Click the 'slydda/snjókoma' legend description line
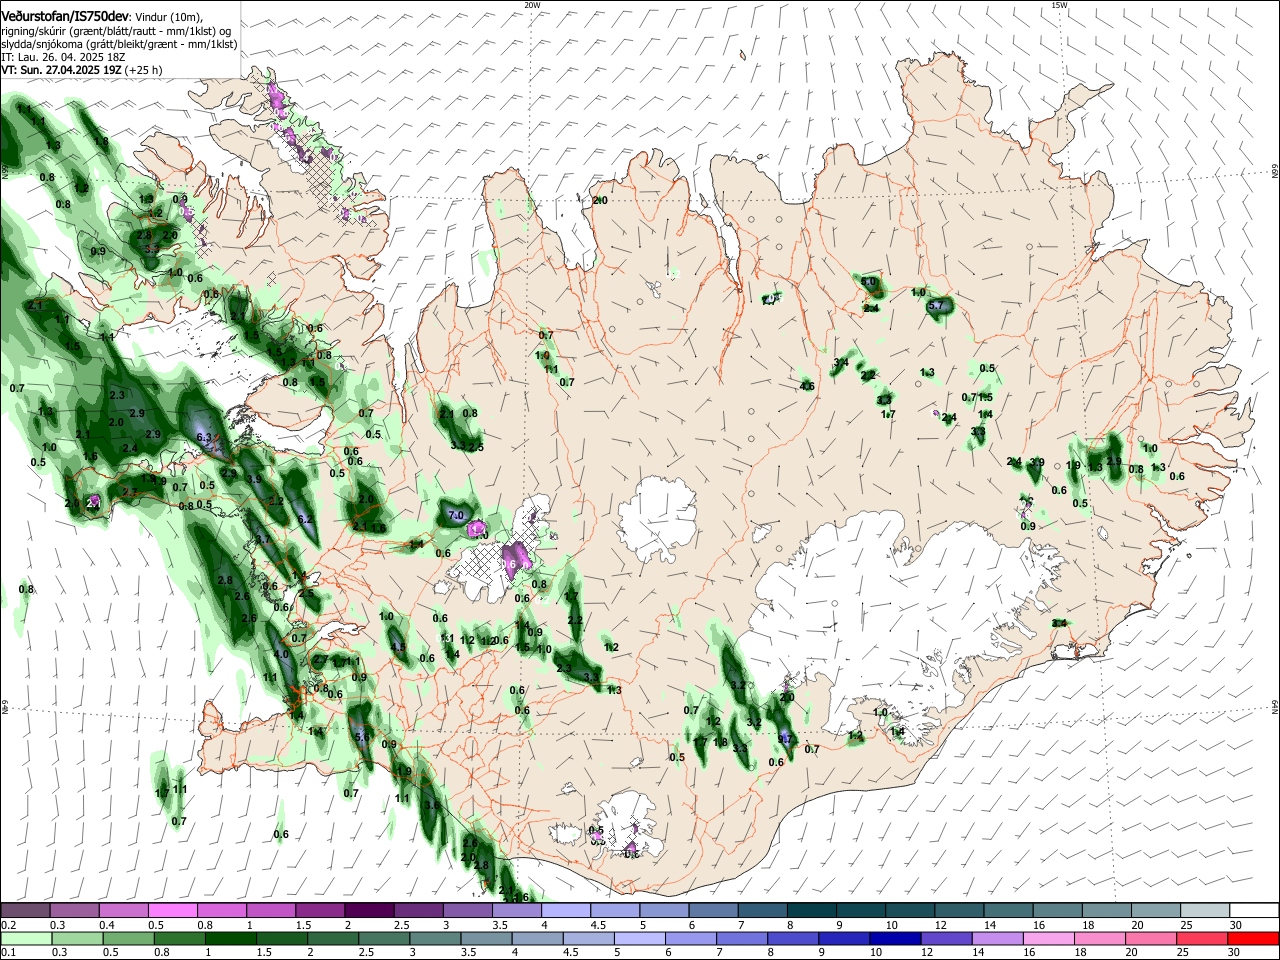1280x960 pixels. pyautogui.click(x=119, y=44)
